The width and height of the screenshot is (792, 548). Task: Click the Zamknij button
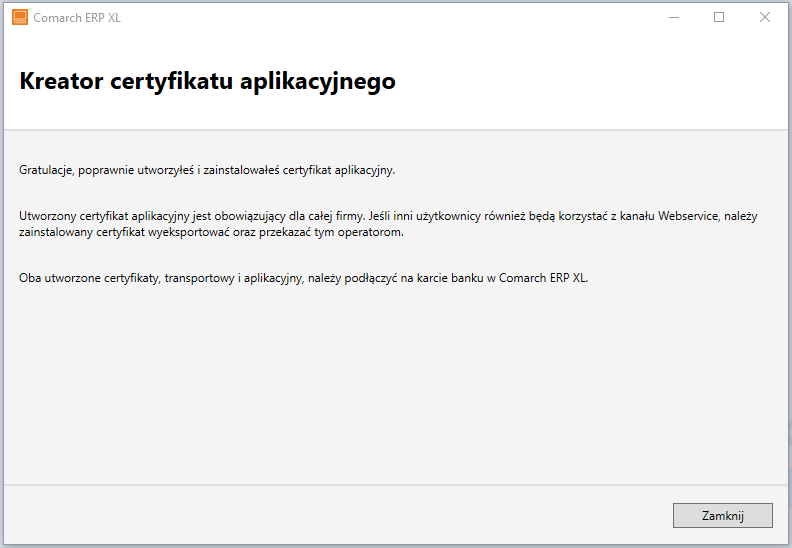pyautogui.click(x=723, y=516)
